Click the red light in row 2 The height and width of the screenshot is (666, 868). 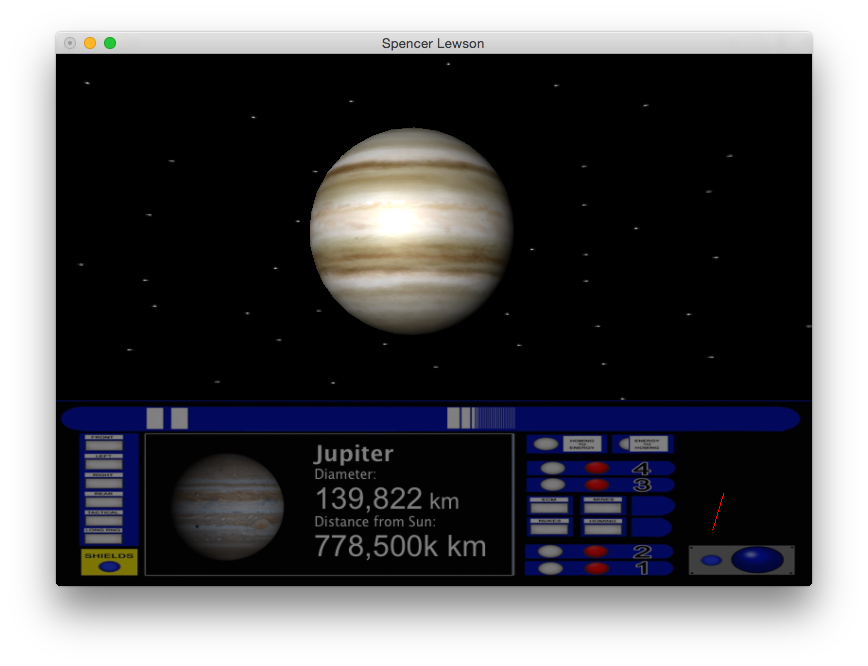(597, 551)
